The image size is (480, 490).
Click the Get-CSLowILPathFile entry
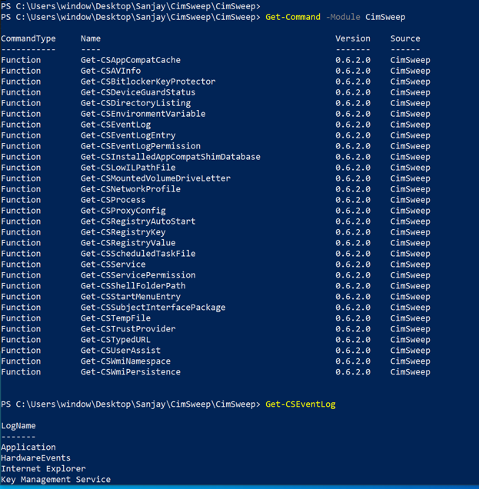(128, 168)
